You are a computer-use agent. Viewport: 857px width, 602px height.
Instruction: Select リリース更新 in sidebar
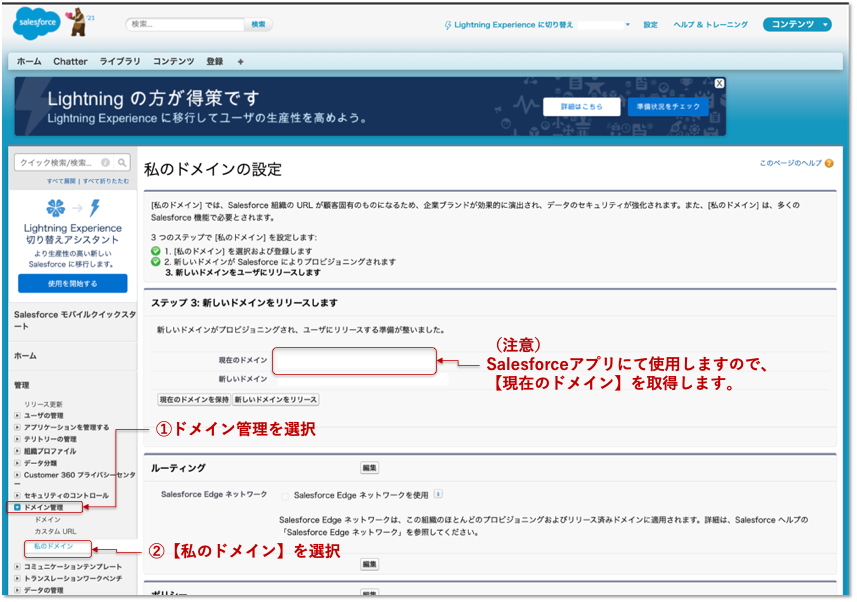43,404
